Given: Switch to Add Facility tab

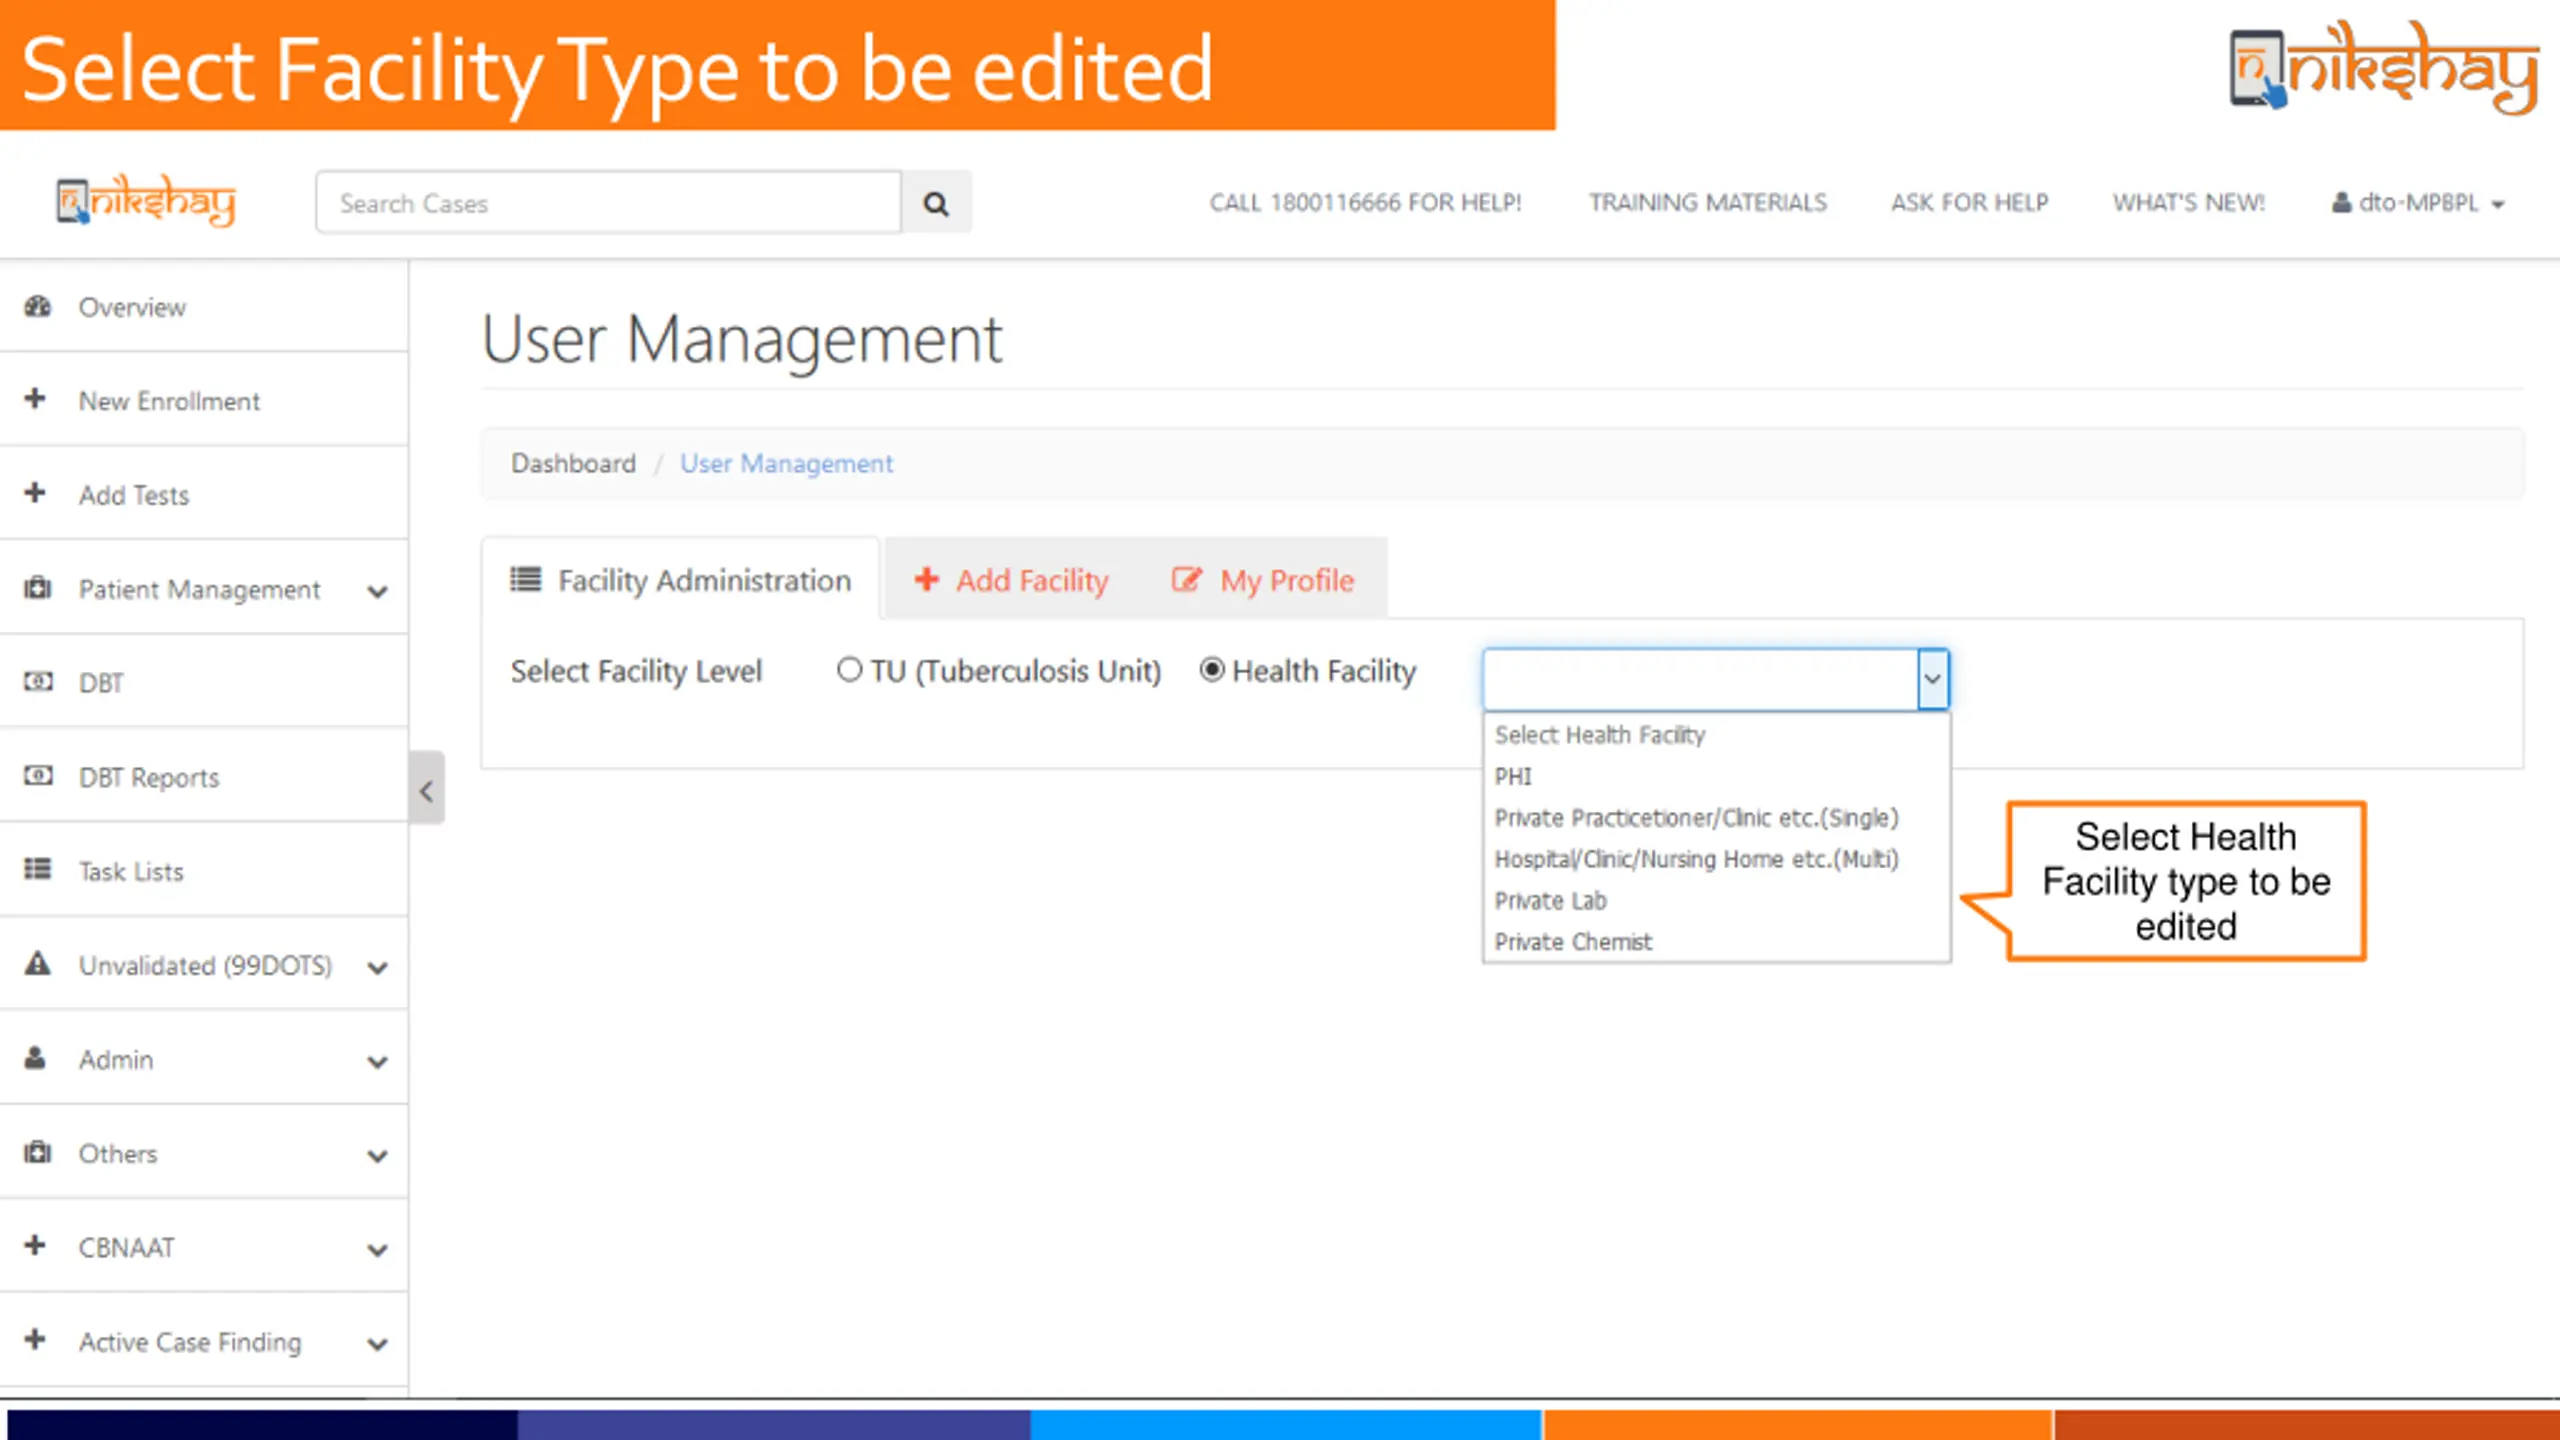Looking at the screenshot, I should click(1012, 579).
